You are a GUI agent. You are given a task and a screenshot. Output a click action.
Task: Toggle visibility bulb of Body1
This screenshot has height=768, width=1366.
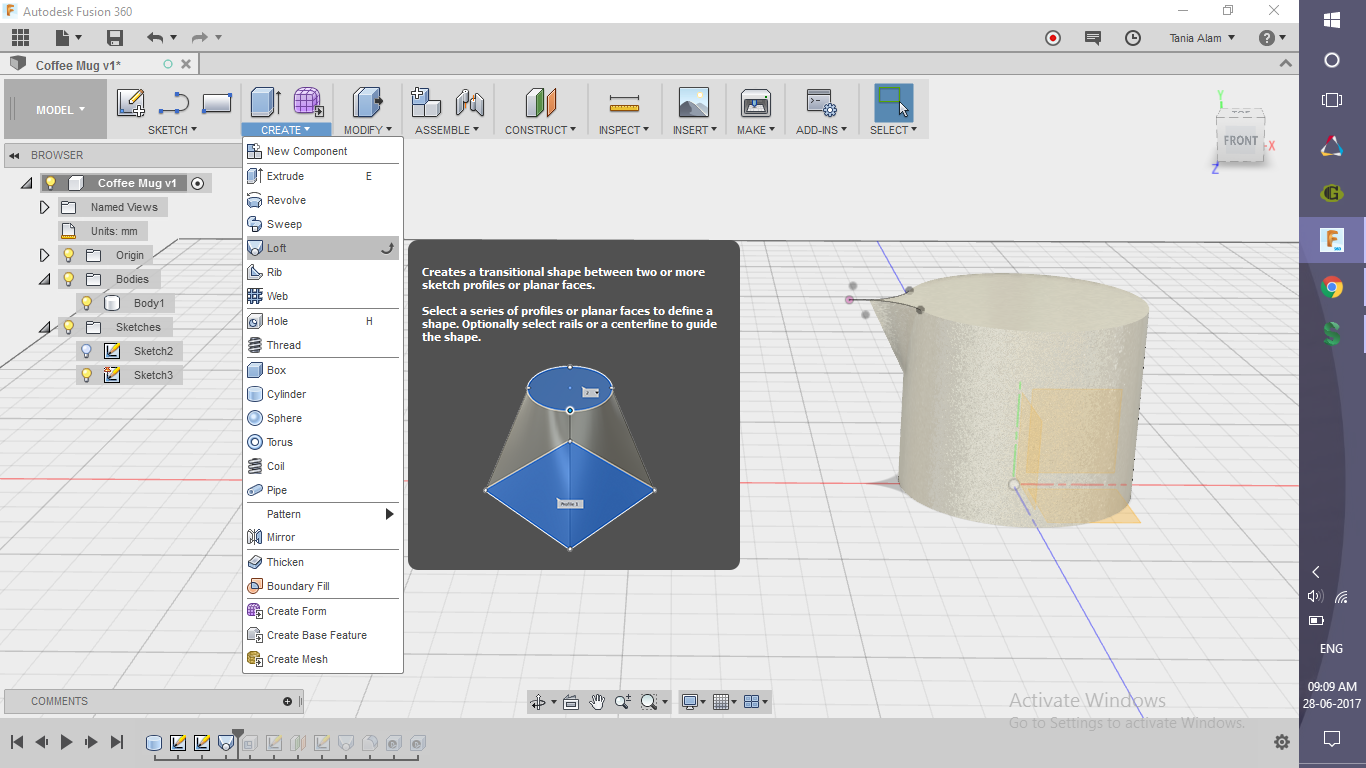coord(86,303)
